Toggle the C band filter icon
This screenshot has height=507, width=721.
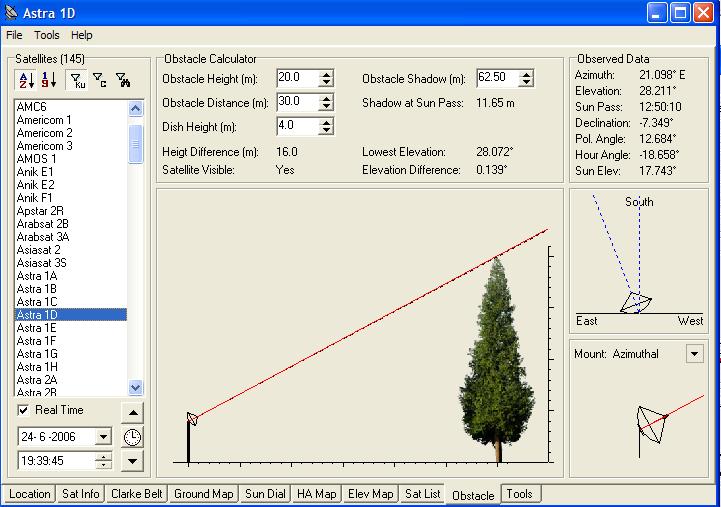[99, 80]
